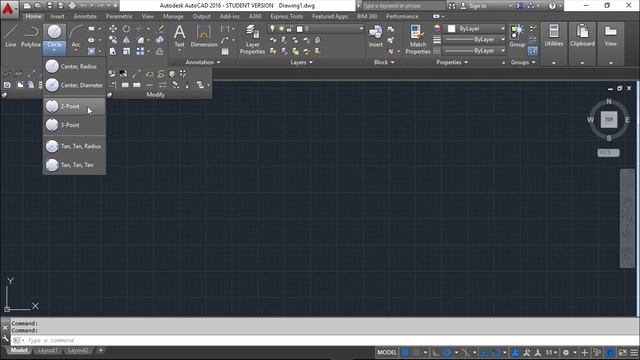Click the white color swatch in Properties
Viewport: 640px width, 360px height.
451,29
